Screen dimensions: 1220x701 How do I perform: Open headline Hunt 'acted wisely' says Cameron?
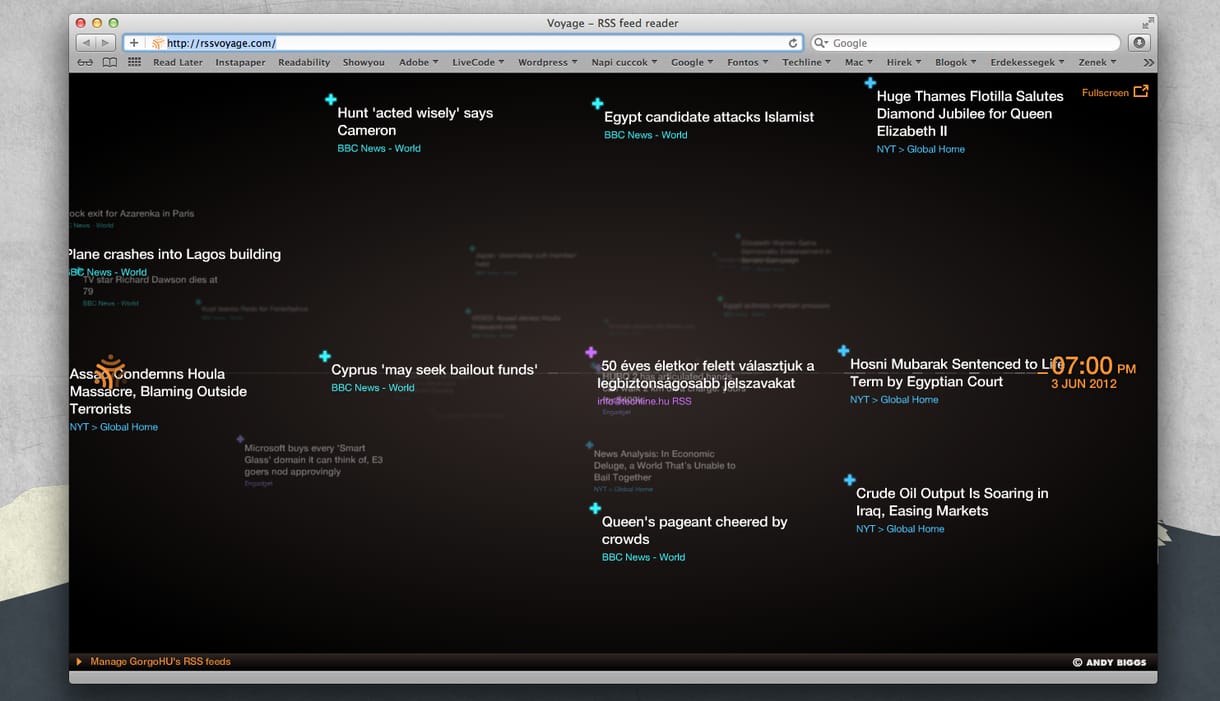click(x=415, y=121)
